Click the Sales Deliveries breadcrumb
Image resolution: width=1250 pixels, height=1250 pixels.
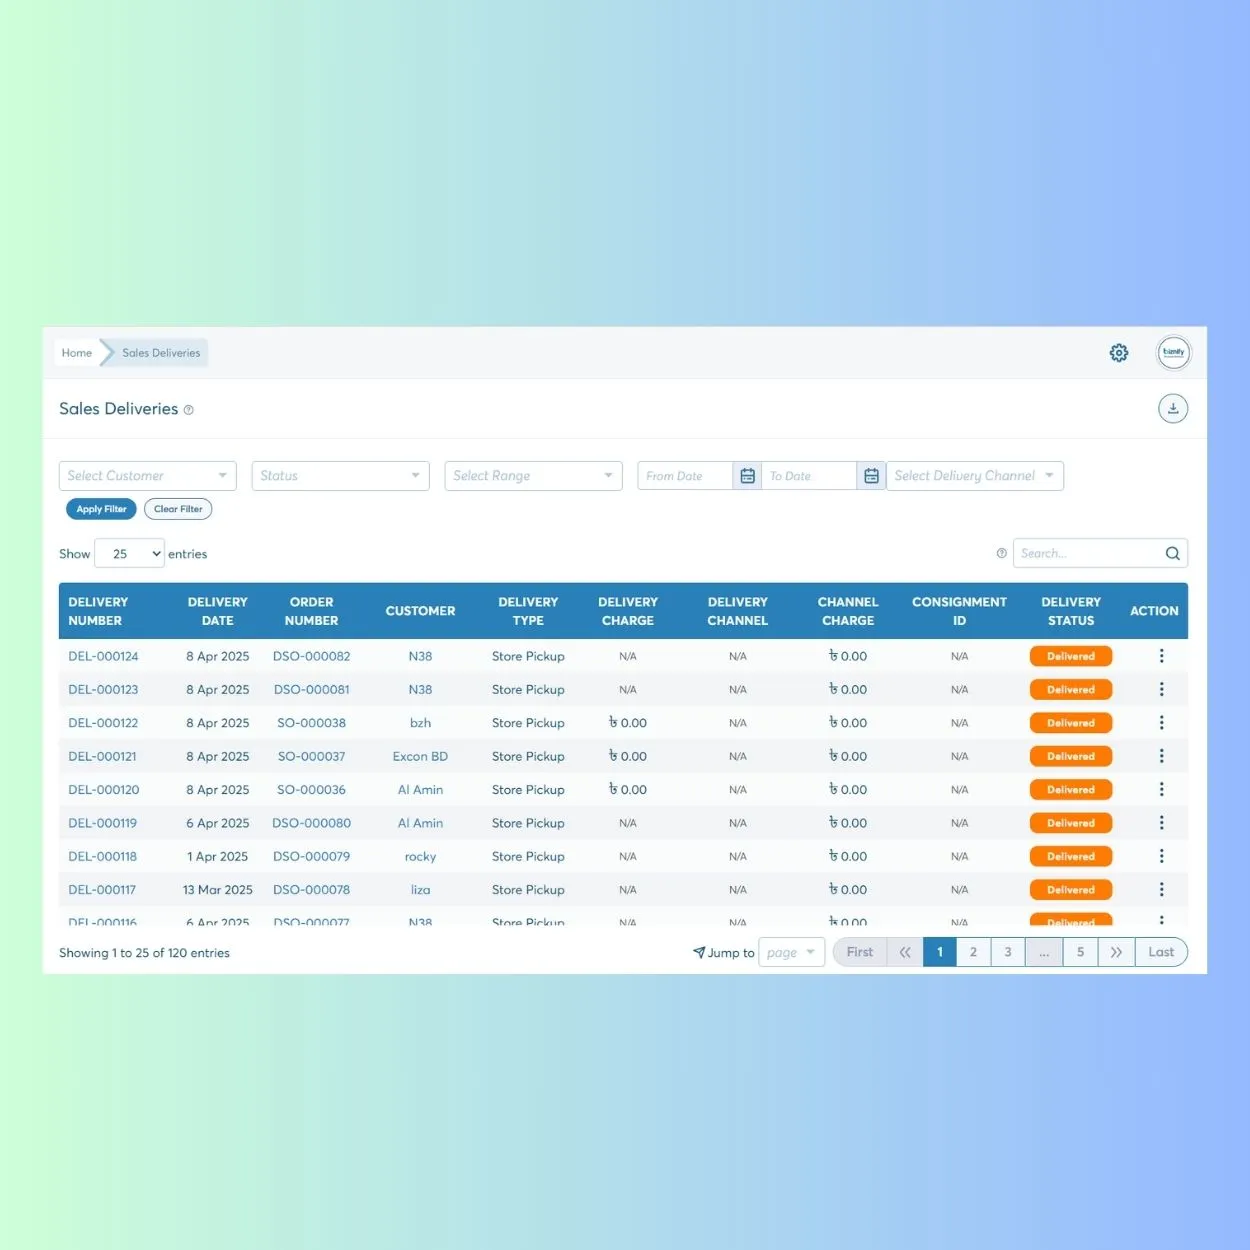(160, 352)
